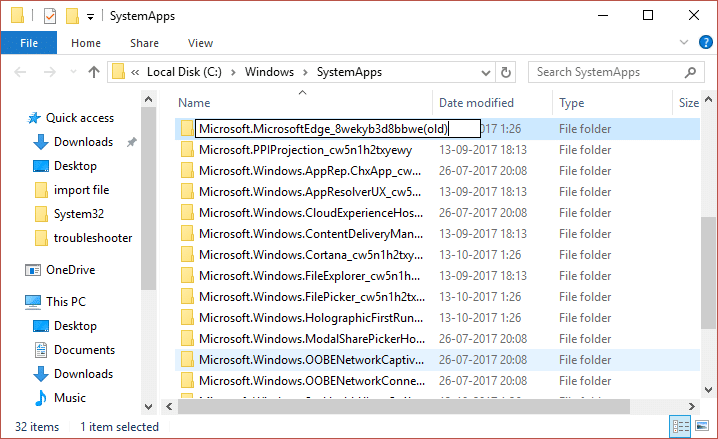Click the search magnifier icon
The height and width of the screenshot is (439, 718).
[690, 72]
